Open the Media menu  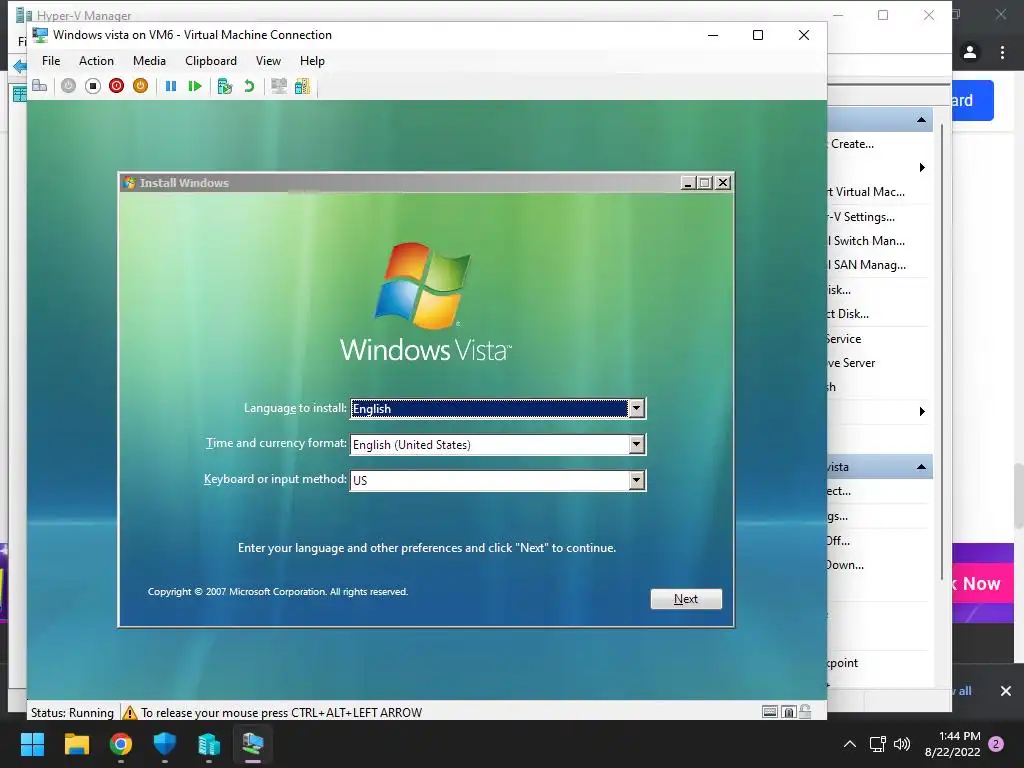tap(149, 61)
